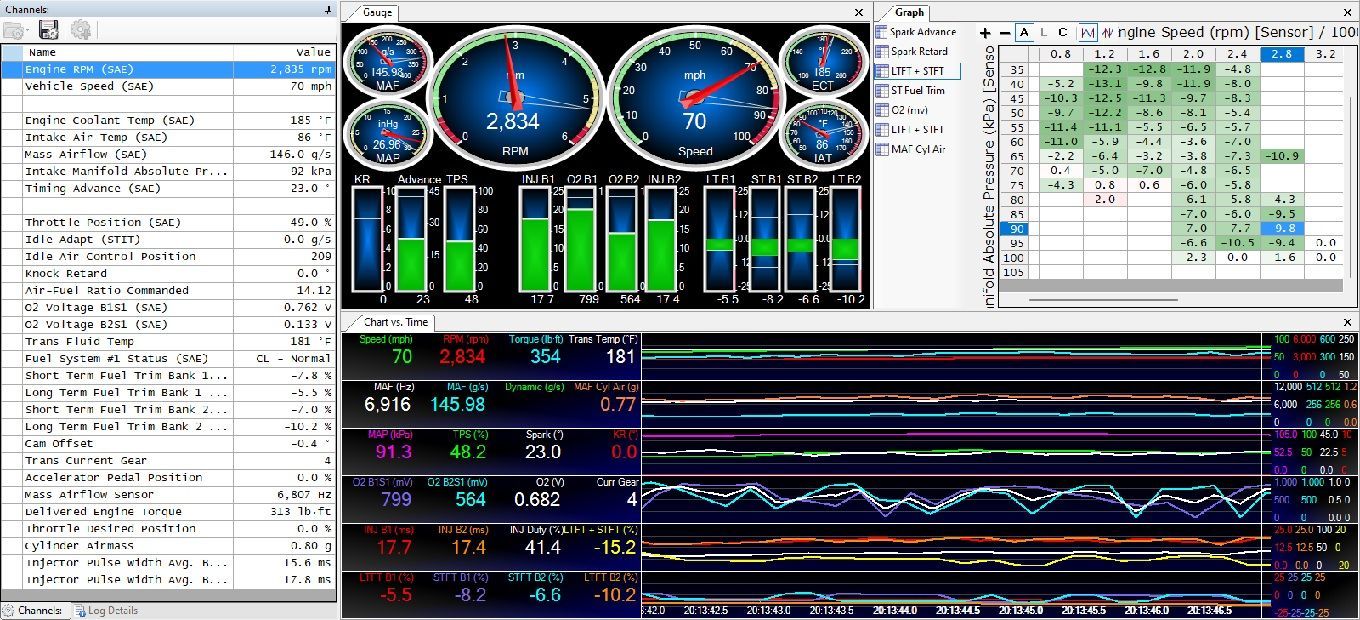The width and height of the screenshot is (1360, 620).
Task: Click the plus icon in Graph toolbar
Action: [x=986, y=32]
